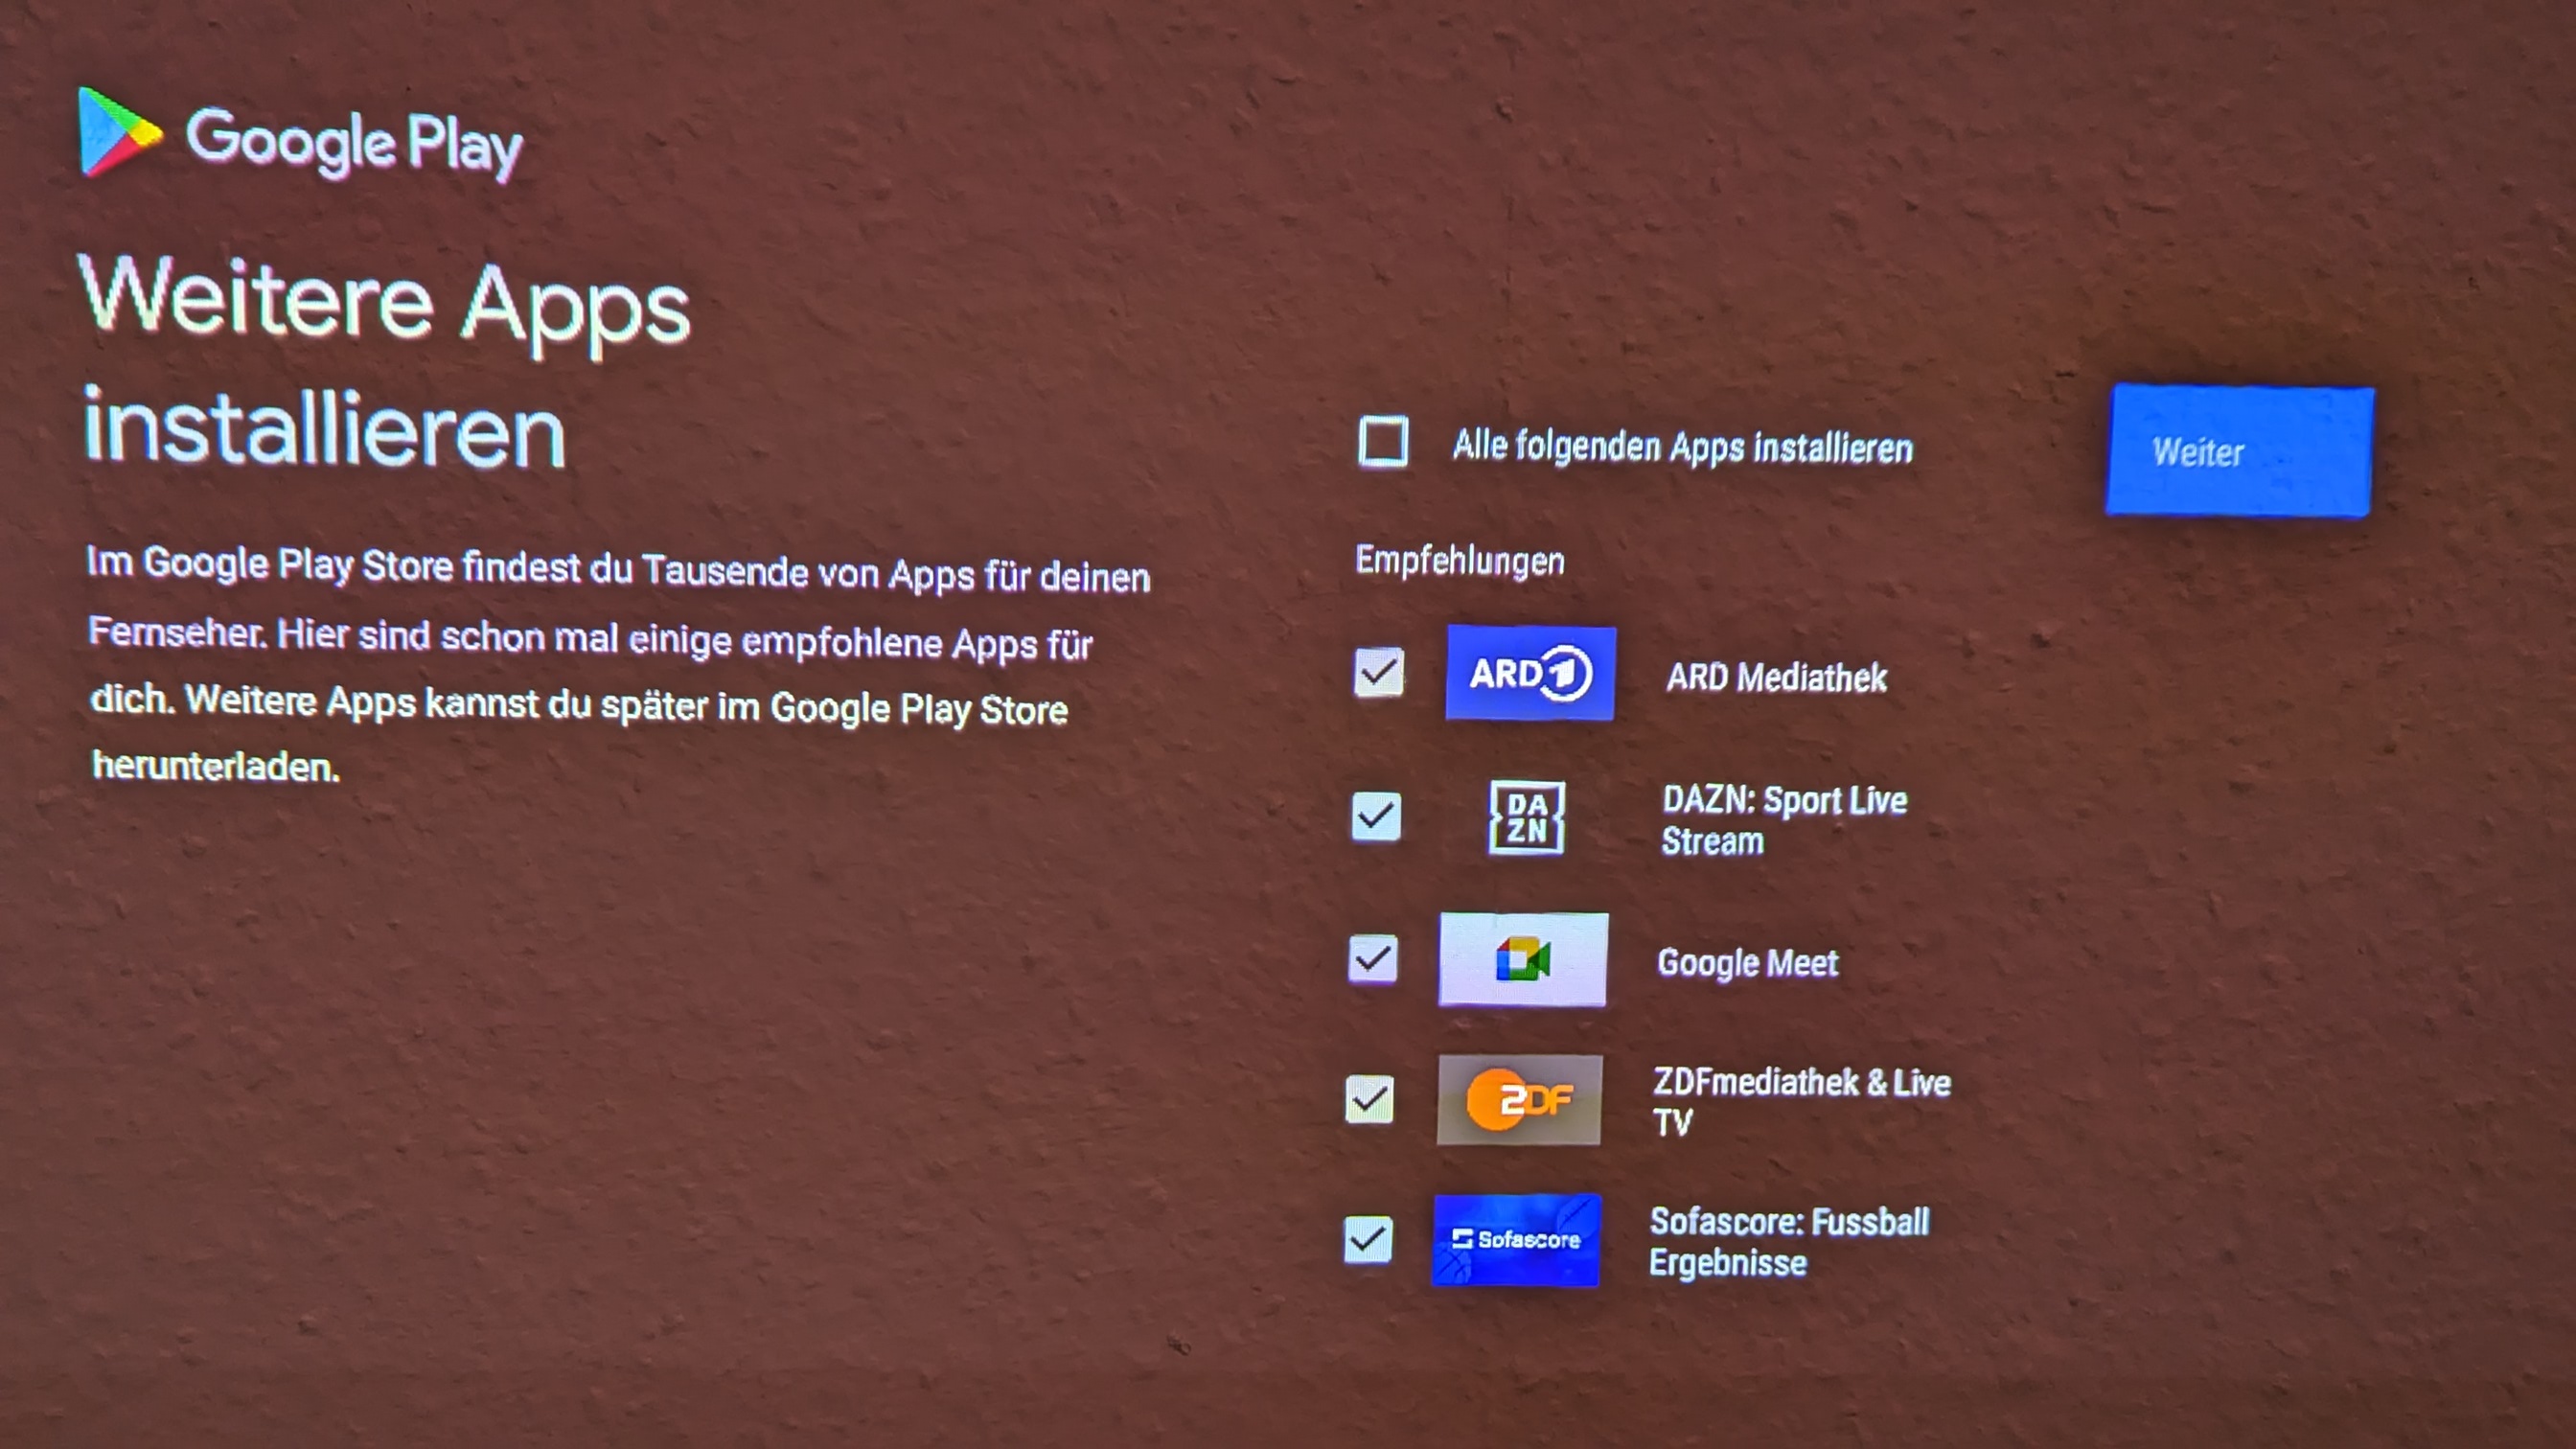Select 'DAZN: Sport Live Stream' label

[1784, 820]
